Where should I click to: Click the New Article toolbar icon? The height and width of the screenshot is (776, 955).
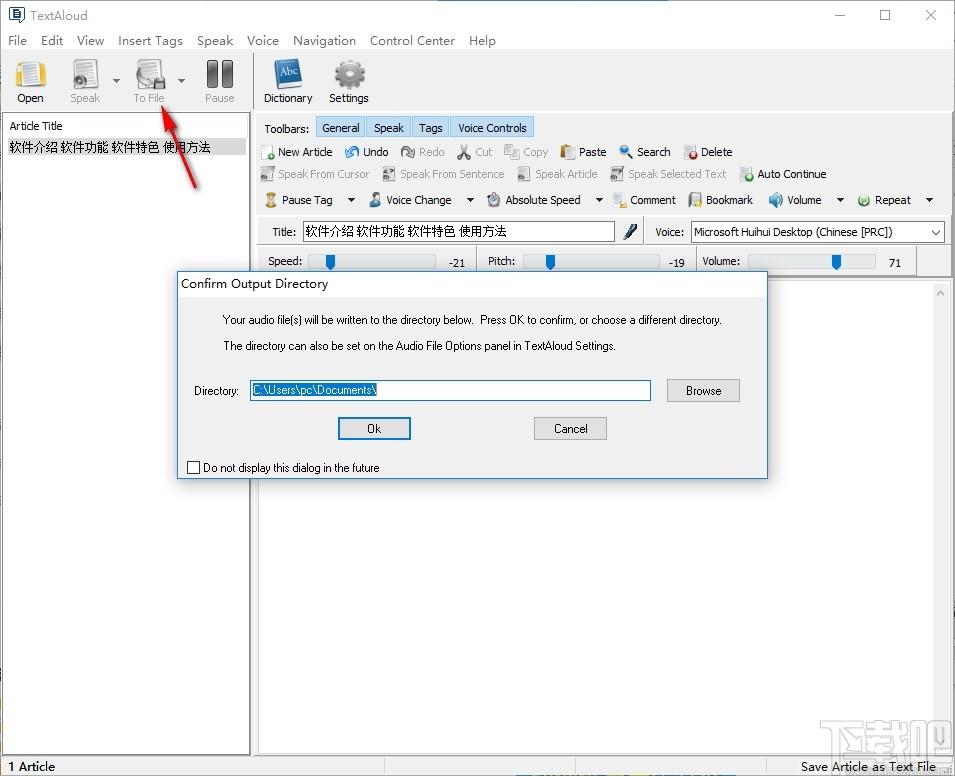[x=267, y=152]
